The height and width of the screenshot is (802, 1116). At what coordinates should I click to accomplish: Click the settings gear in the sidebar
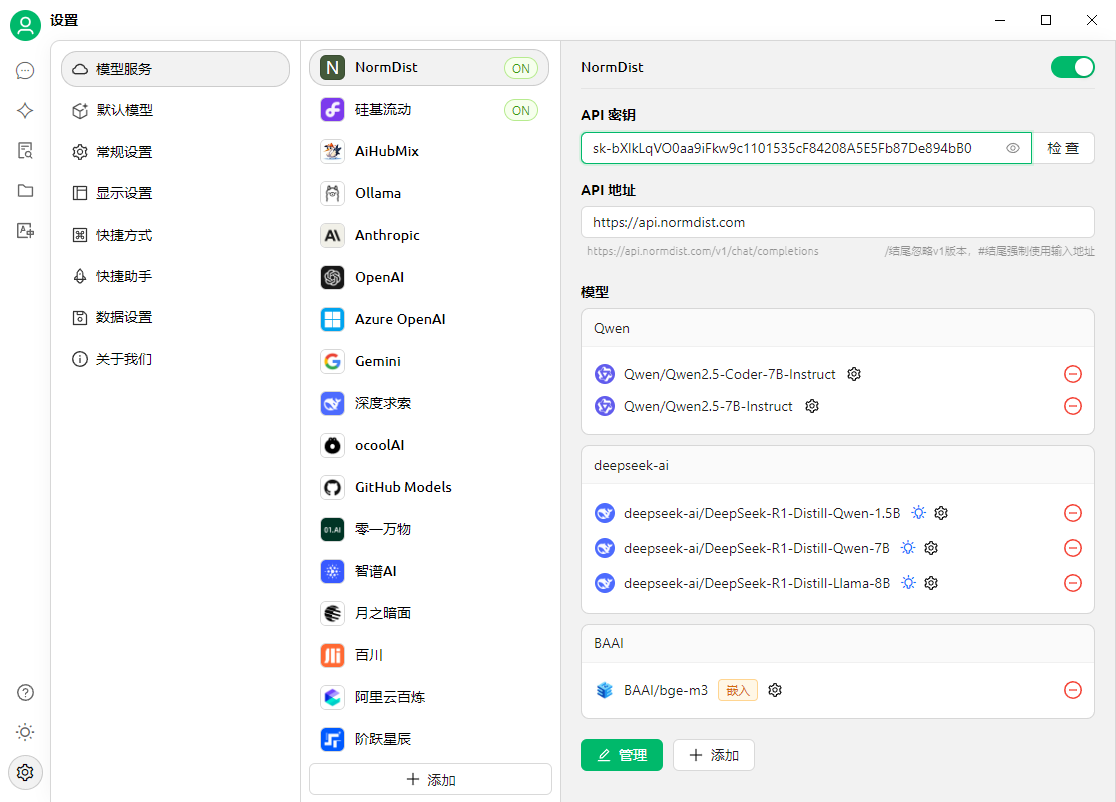click(x=25, y=772)
